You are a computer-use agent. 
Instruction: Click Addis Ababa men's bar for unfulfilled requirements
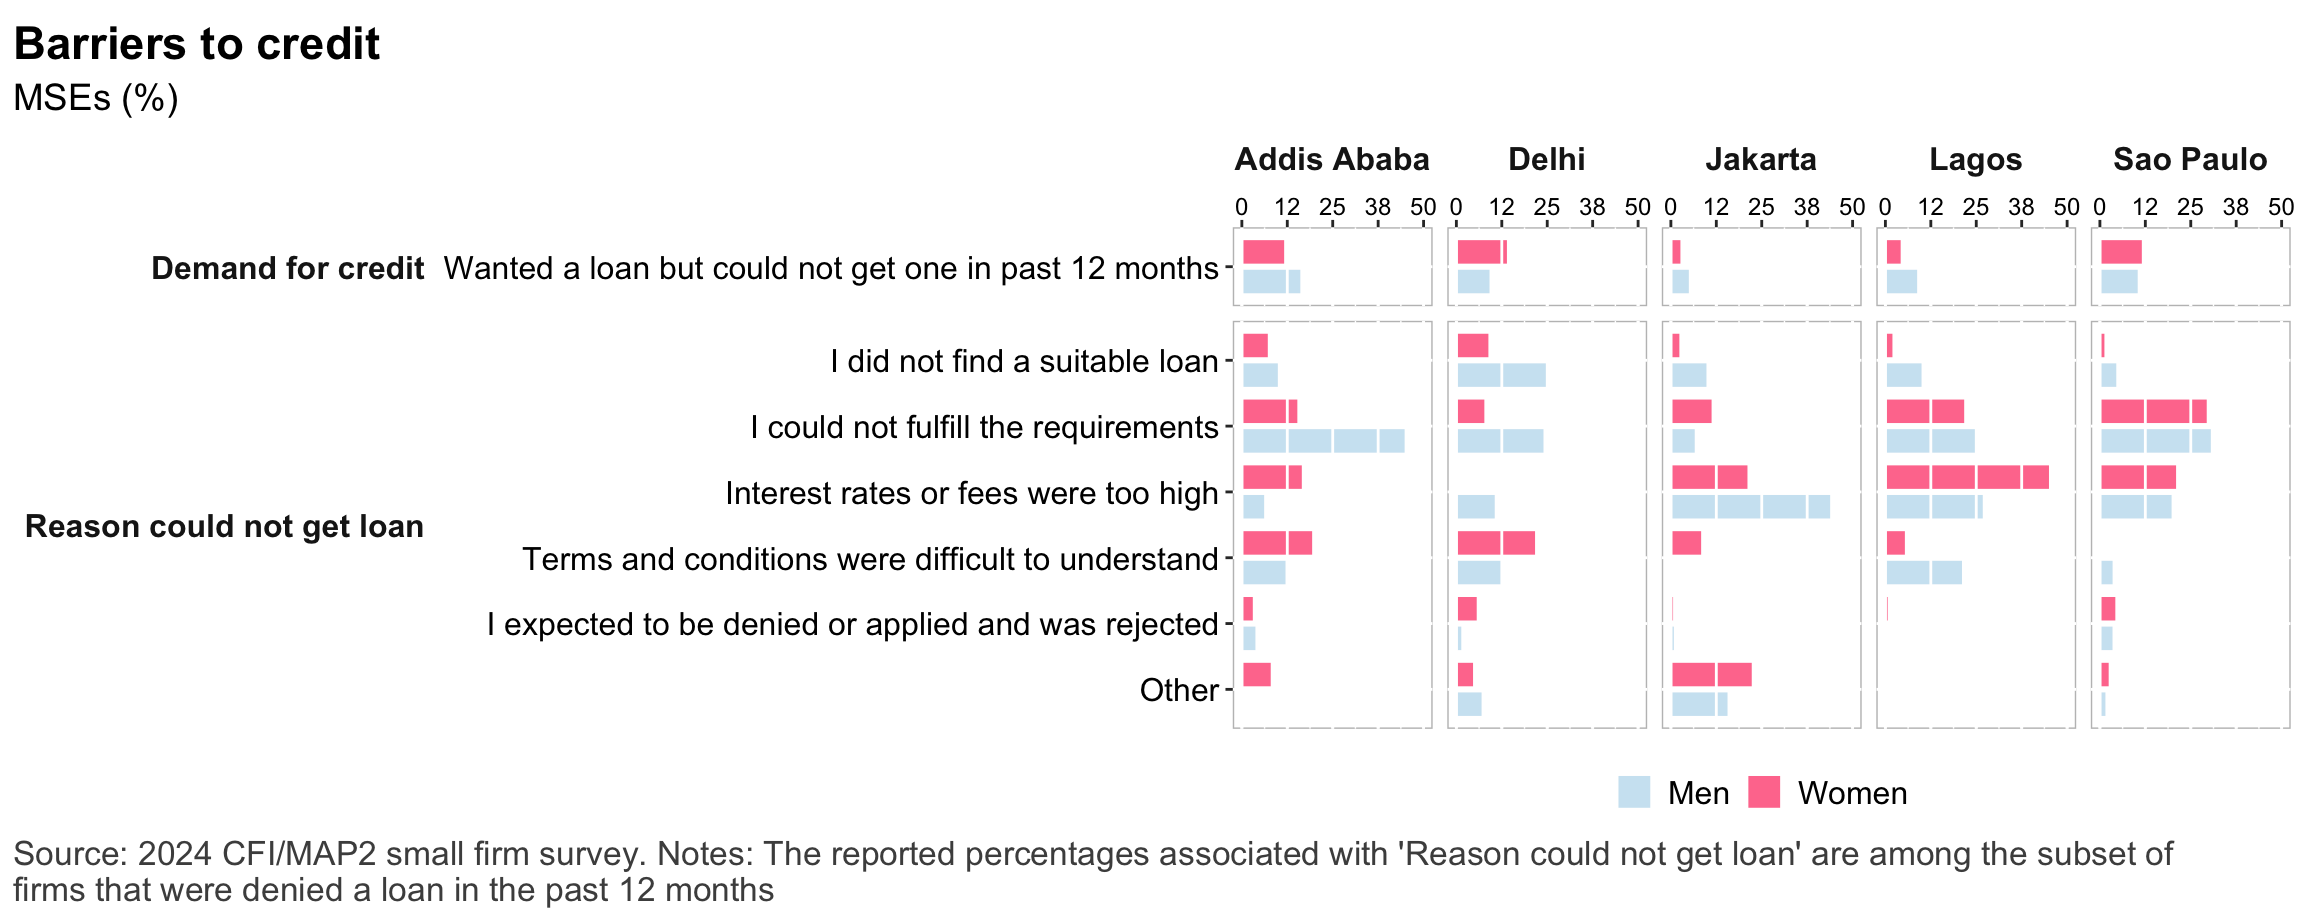tap(1323, 441)
